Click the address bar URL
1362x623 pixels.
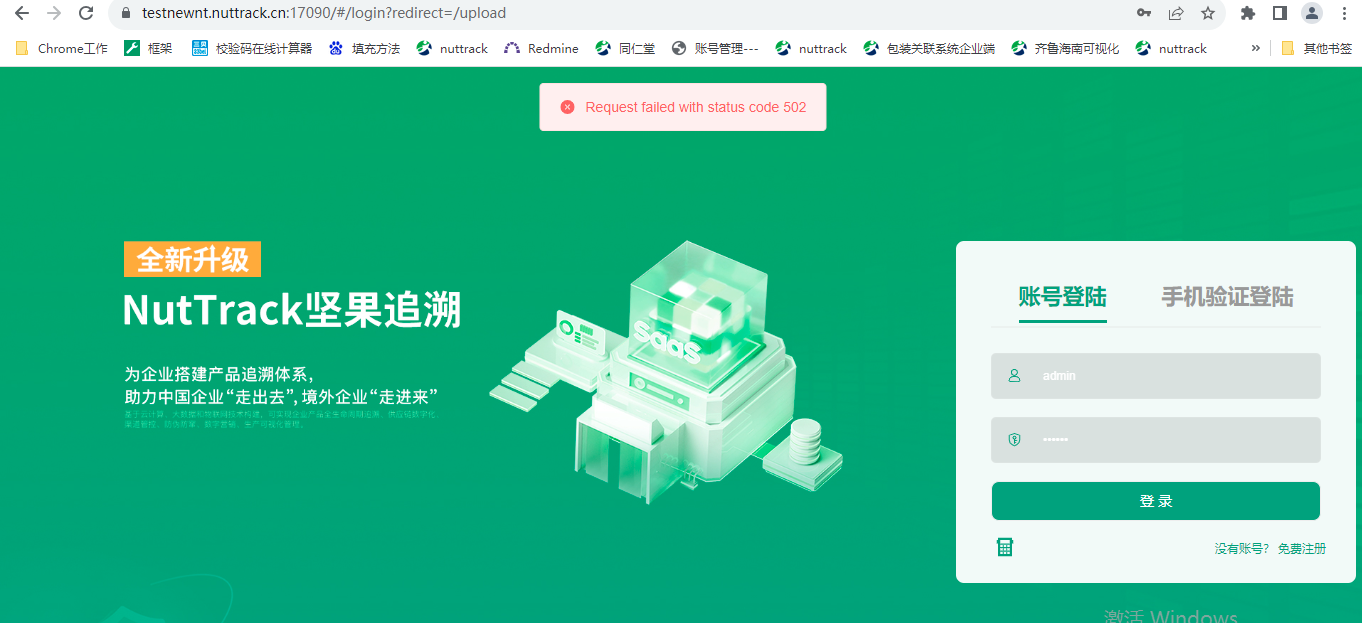pyautogui.click(x=324, y=13)
